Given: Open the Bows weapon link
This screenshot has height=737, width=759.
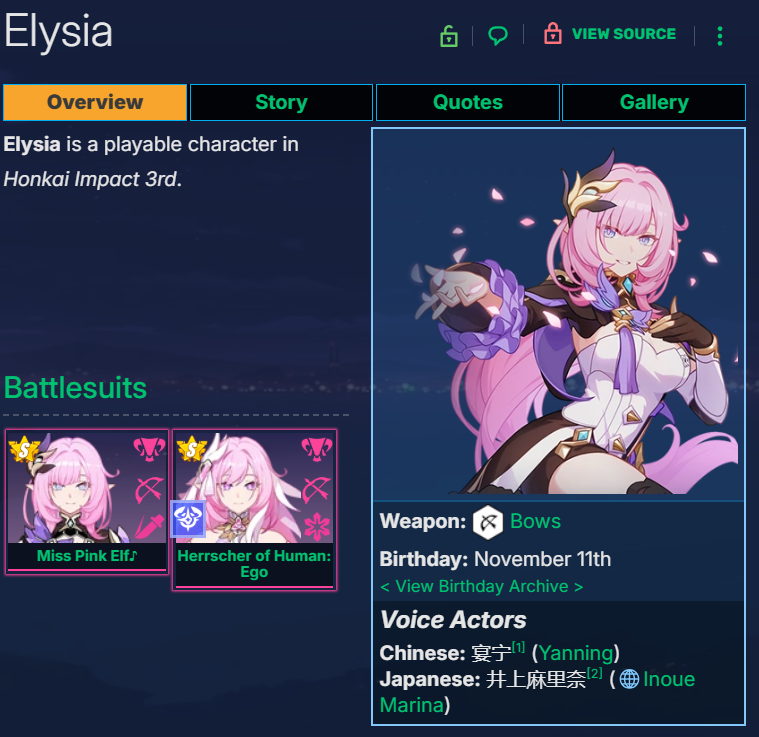Looking at the screenshot, I should pos(535,521).
